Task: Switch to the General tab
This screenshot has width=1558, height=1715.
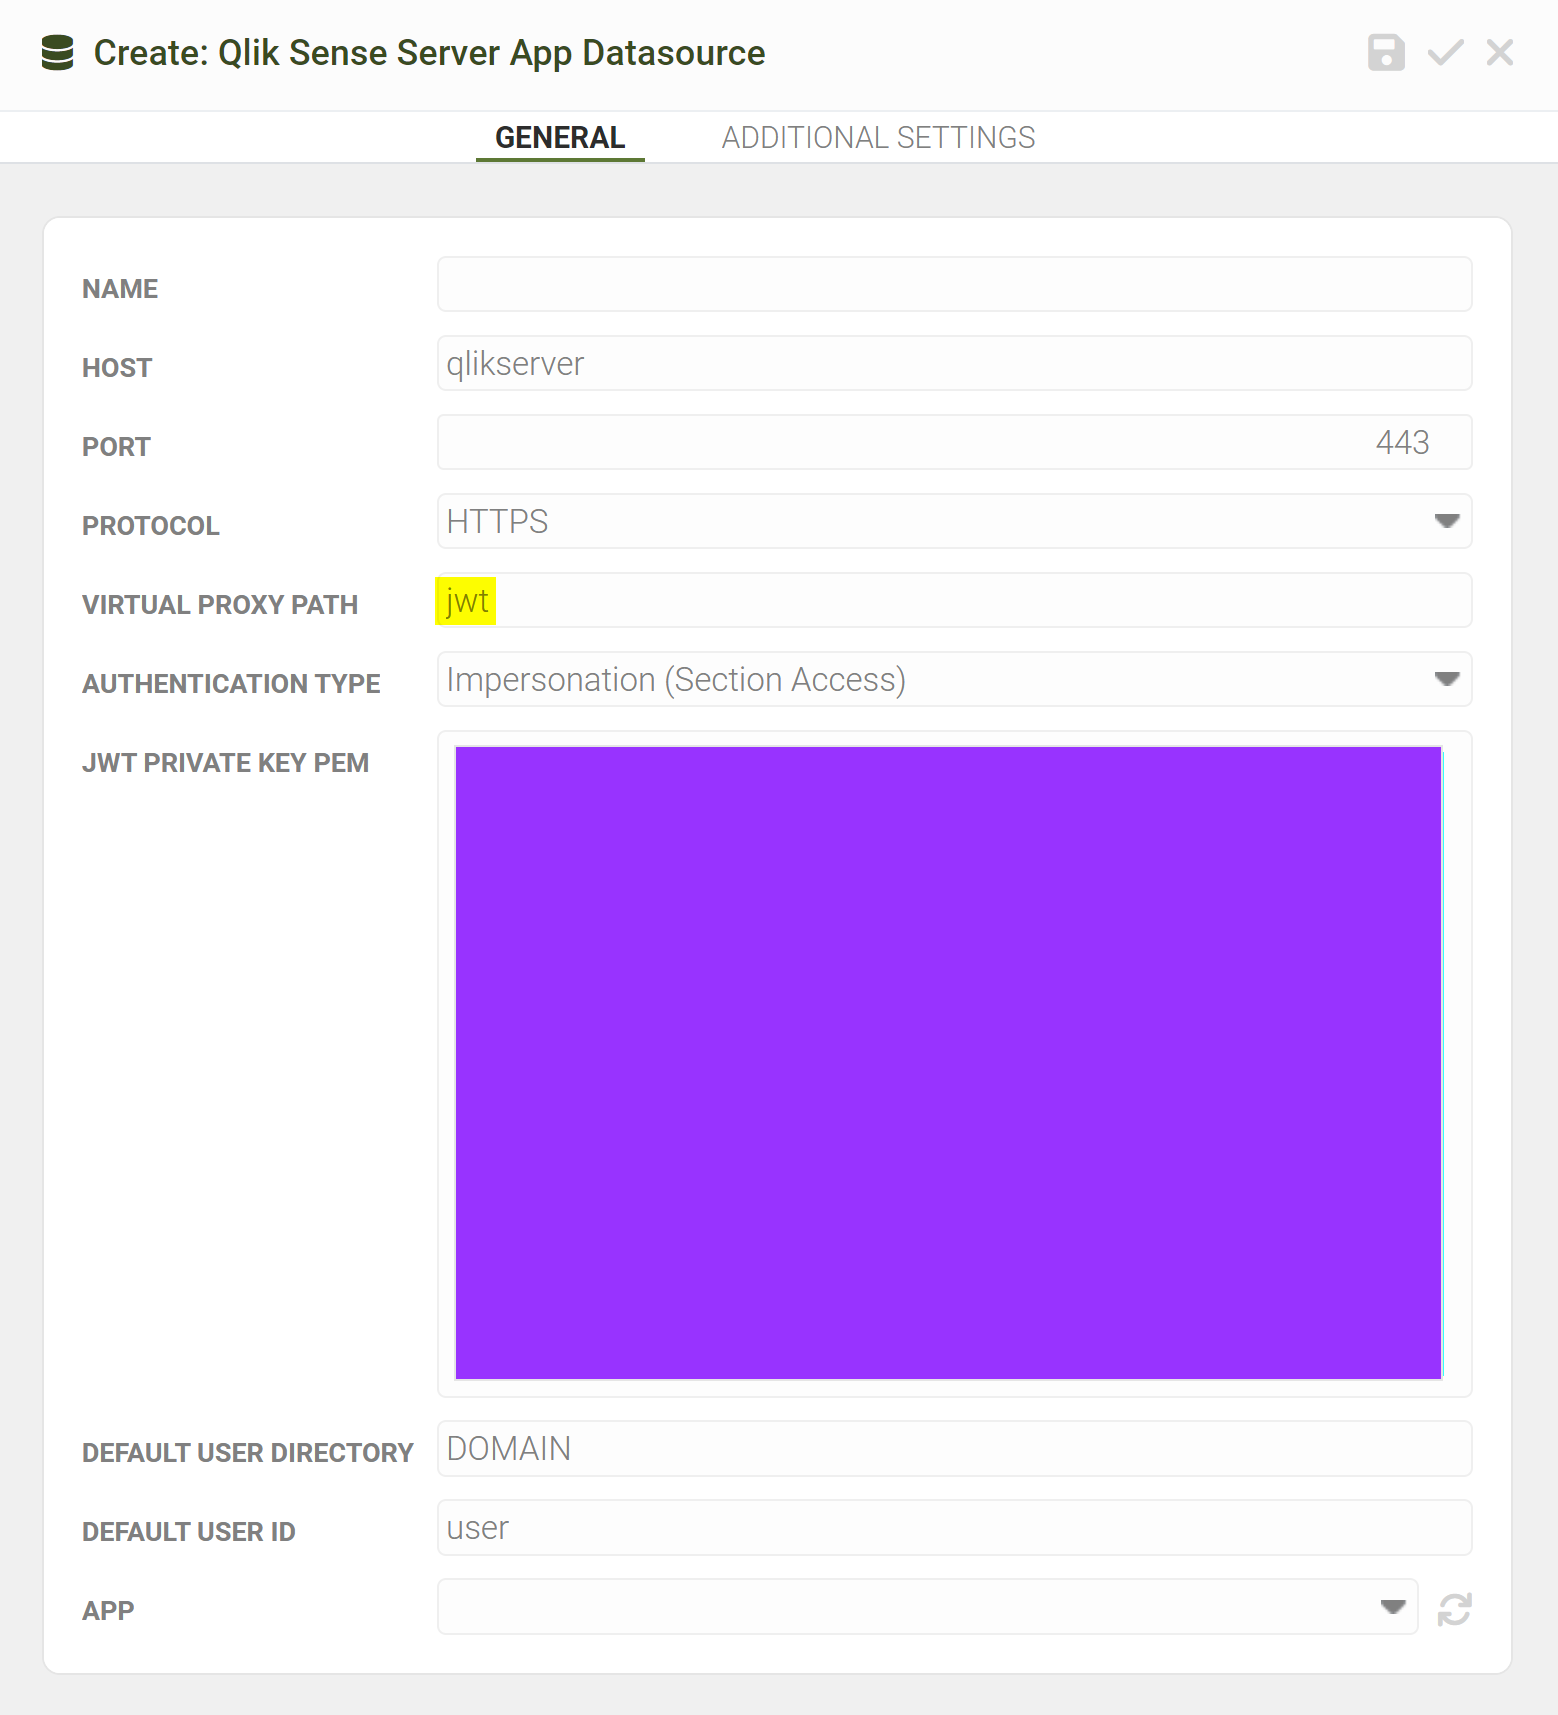Action: coord(560,137)
